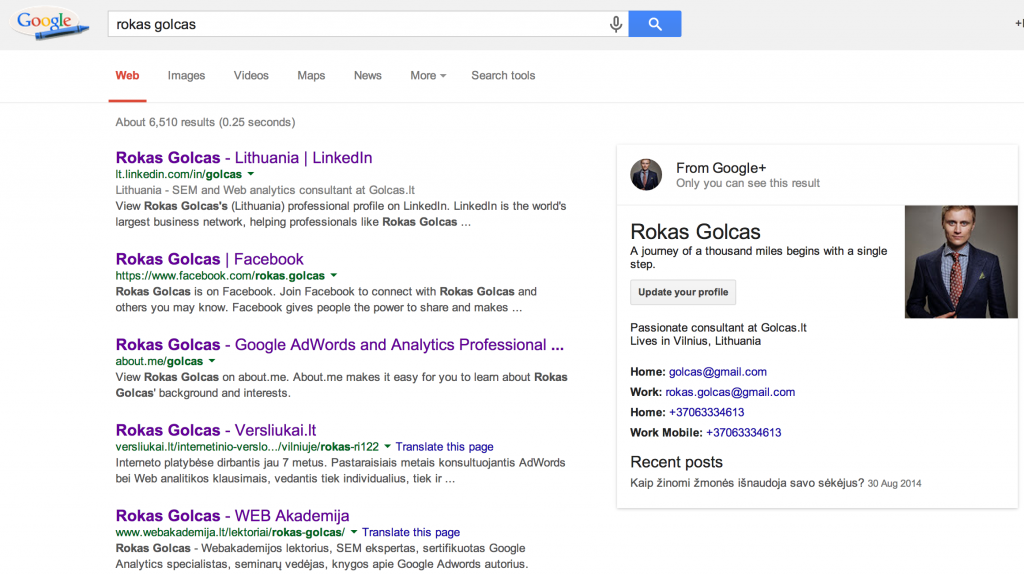Expand arrow next to LinkedIn URL
The width and height of the screenshot is (1024, 575).
[251, 174]
